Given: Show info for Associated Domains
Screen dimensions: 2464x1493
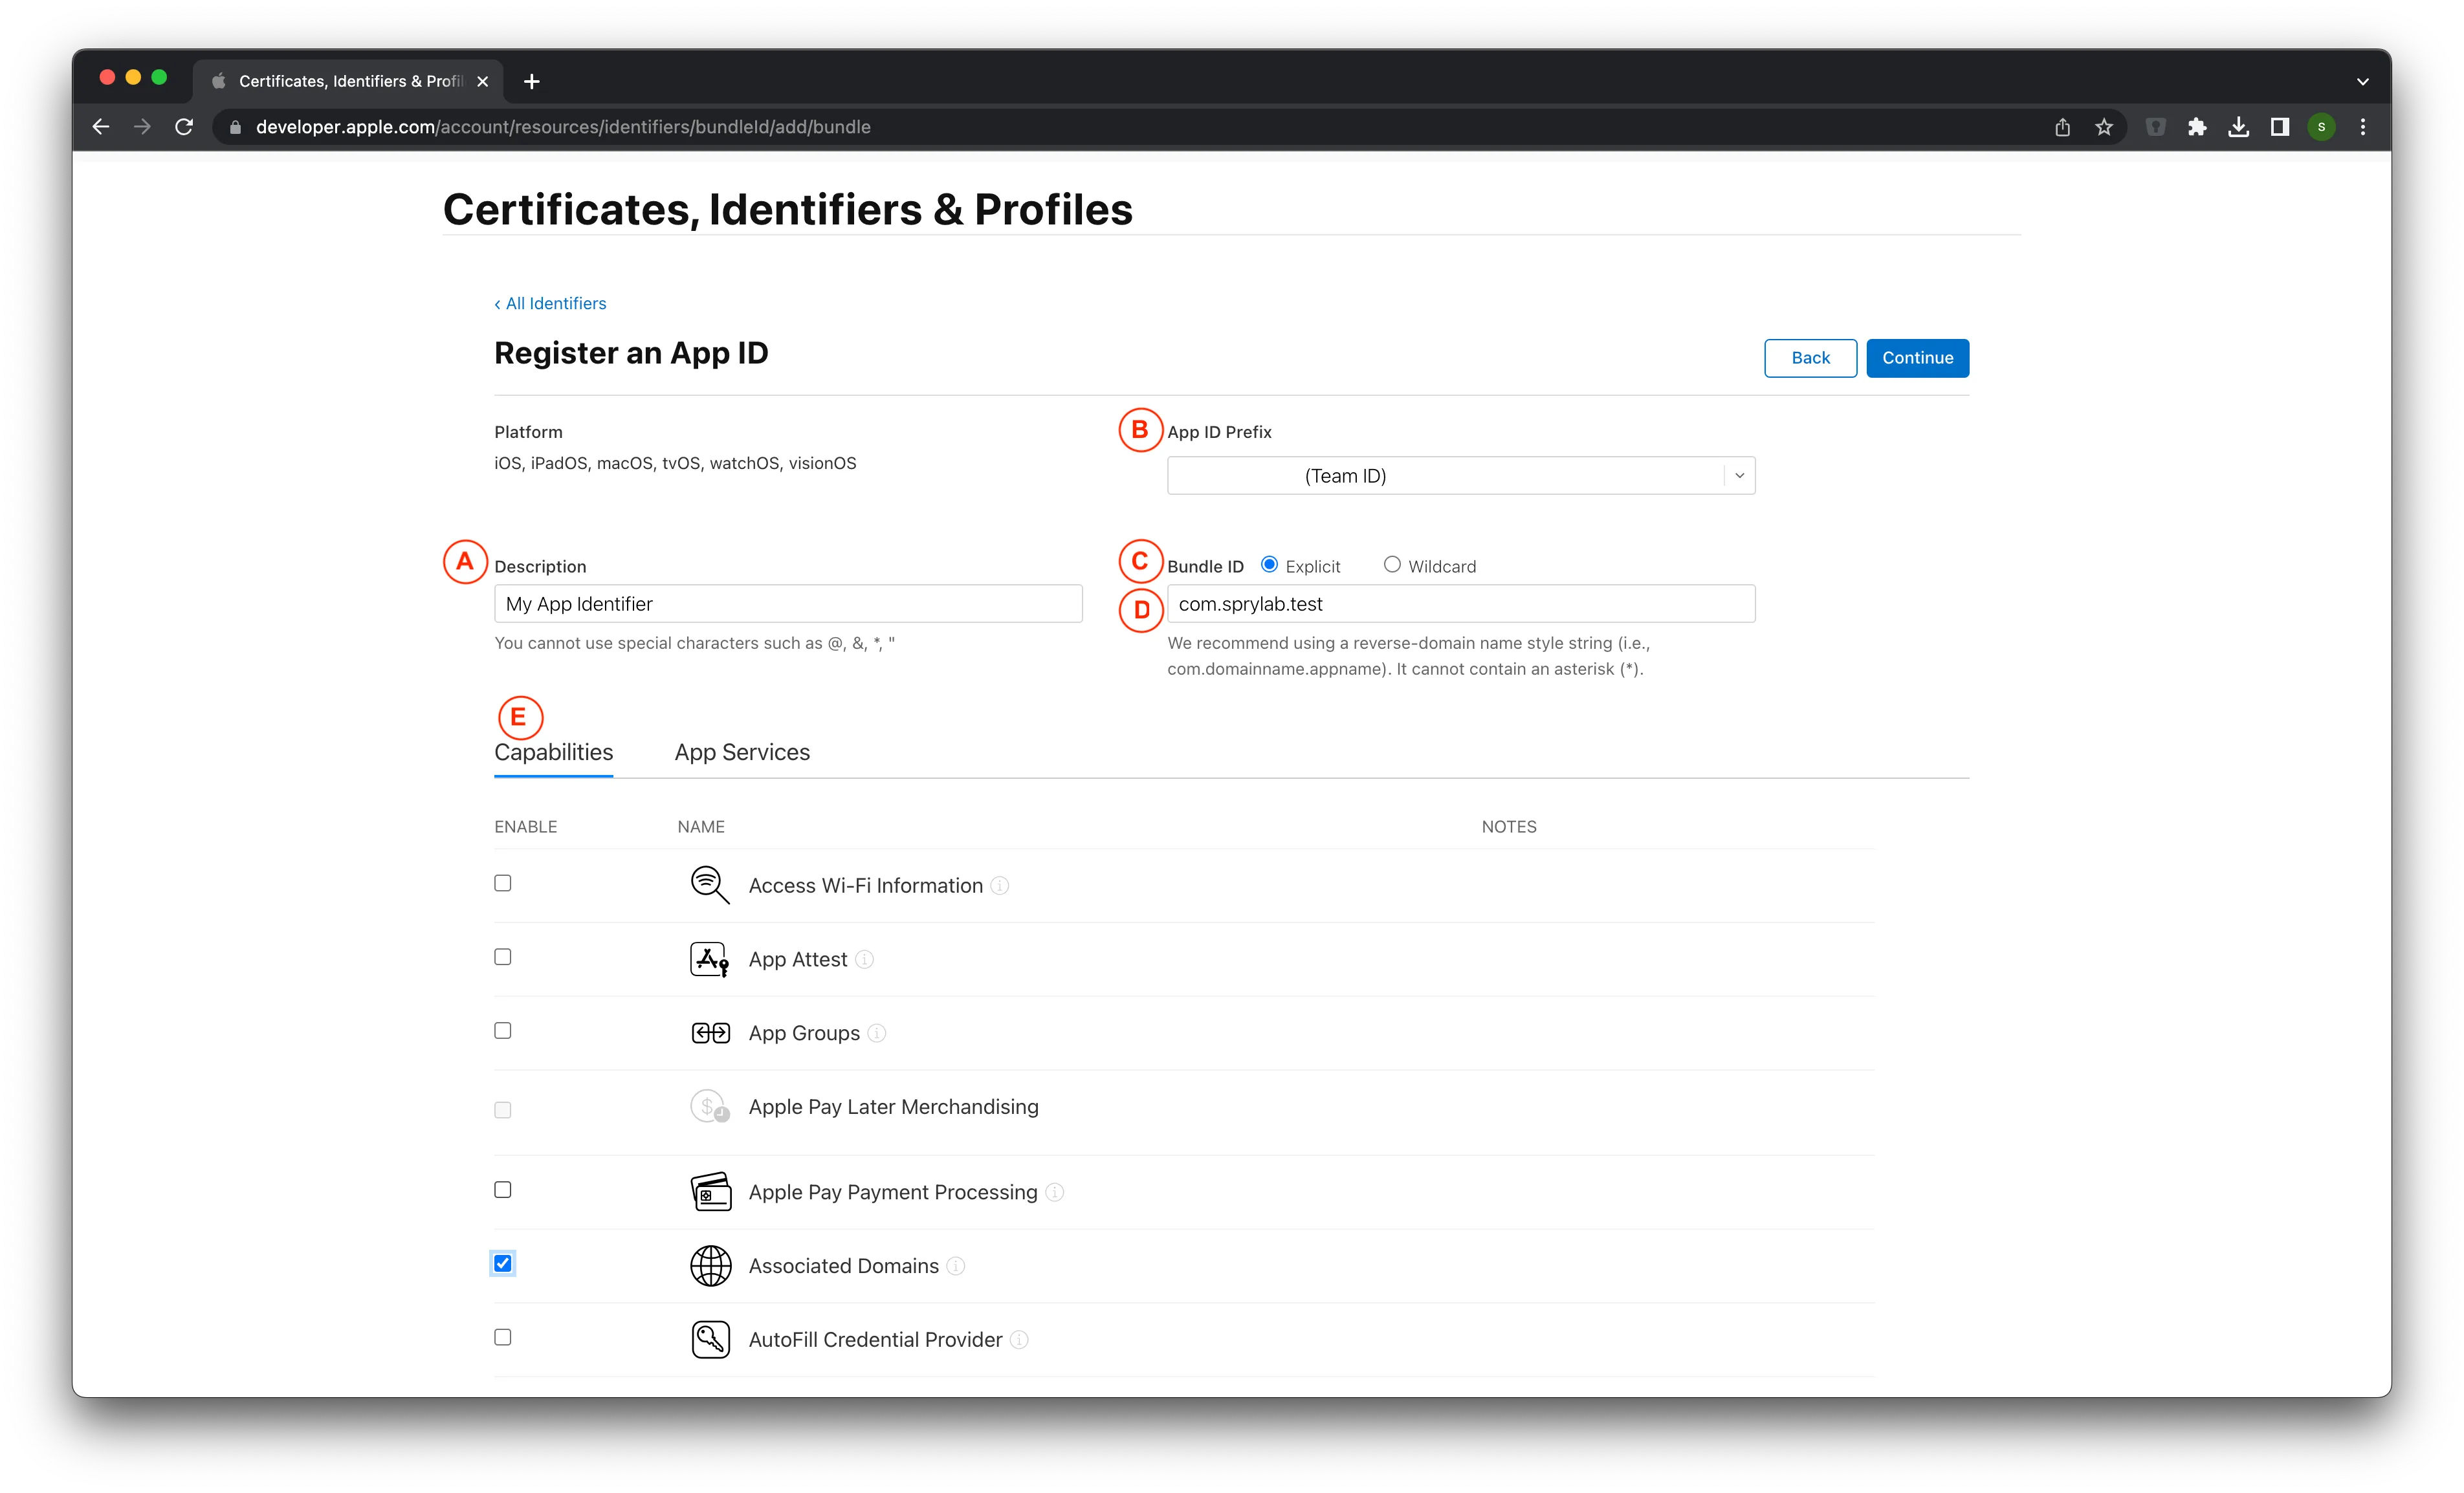Looking at the screenshot, I should (956, 1267).
